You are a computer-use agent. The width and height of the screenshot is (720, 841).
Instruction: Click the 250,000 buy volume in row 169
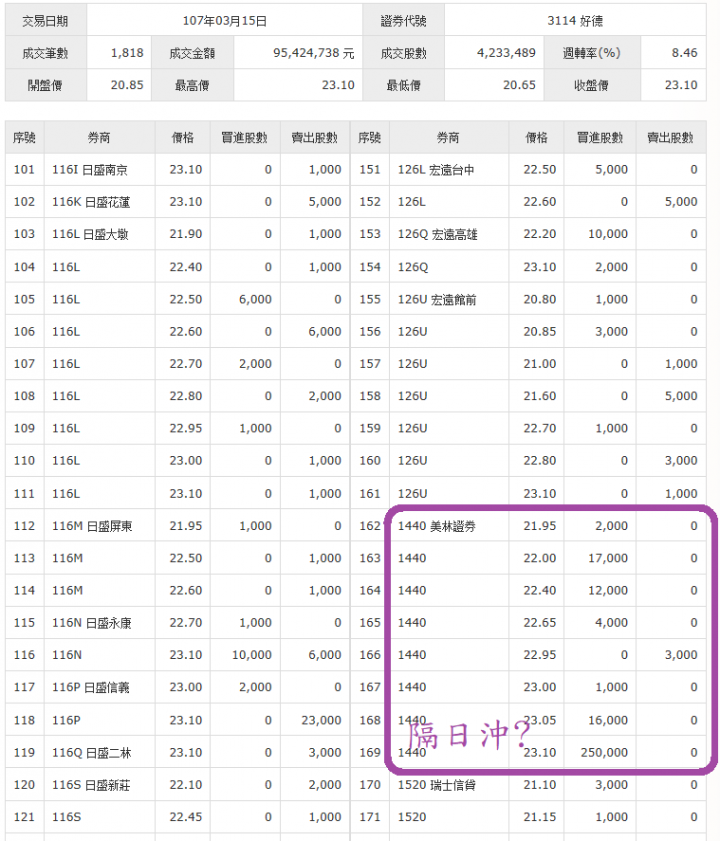pyautogui.click(x=604, y=753)
